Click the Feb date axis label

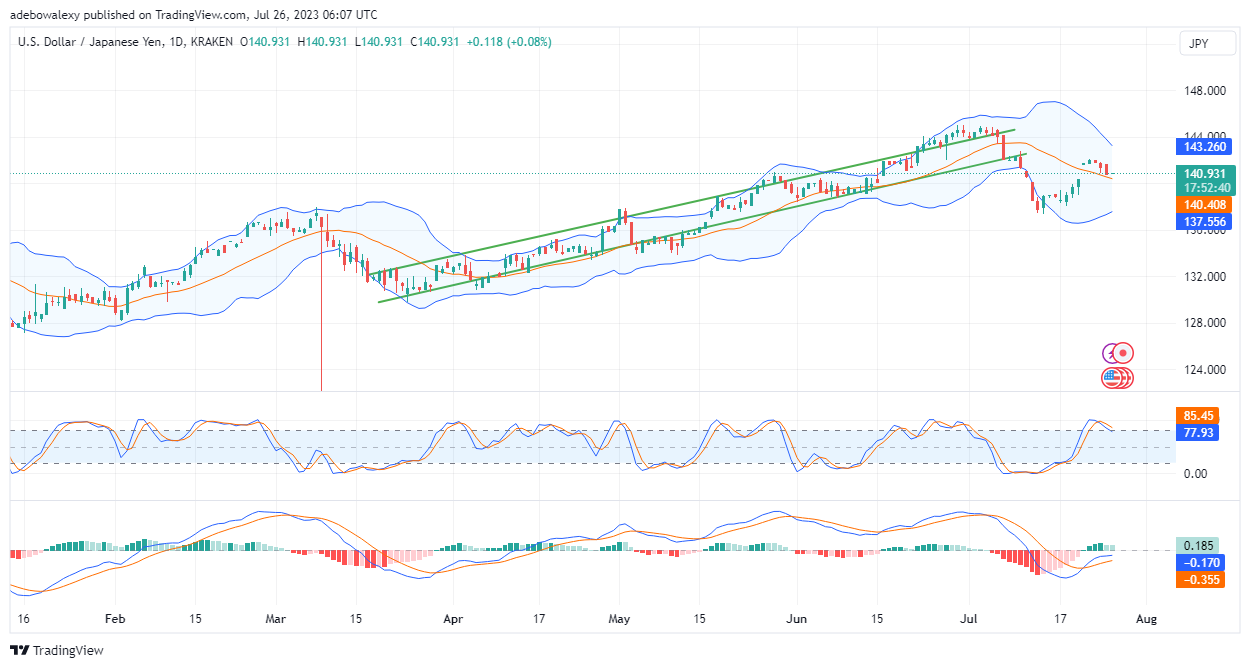point(114,619)
